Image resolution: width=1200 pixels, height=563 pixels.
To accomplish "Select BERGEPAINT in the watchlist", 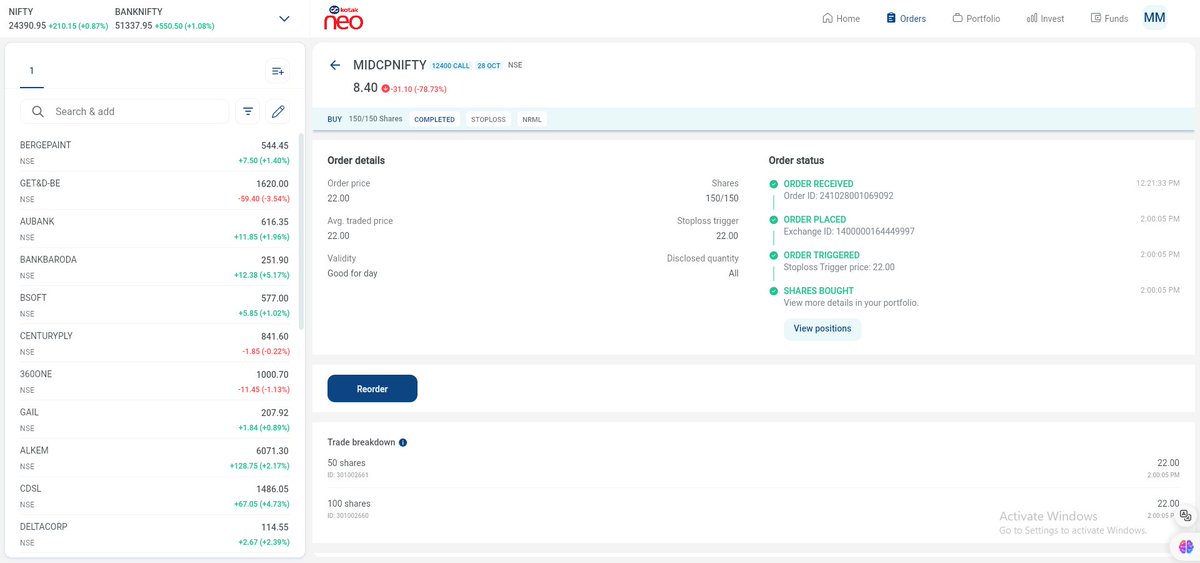I will [x=154, y=153].
